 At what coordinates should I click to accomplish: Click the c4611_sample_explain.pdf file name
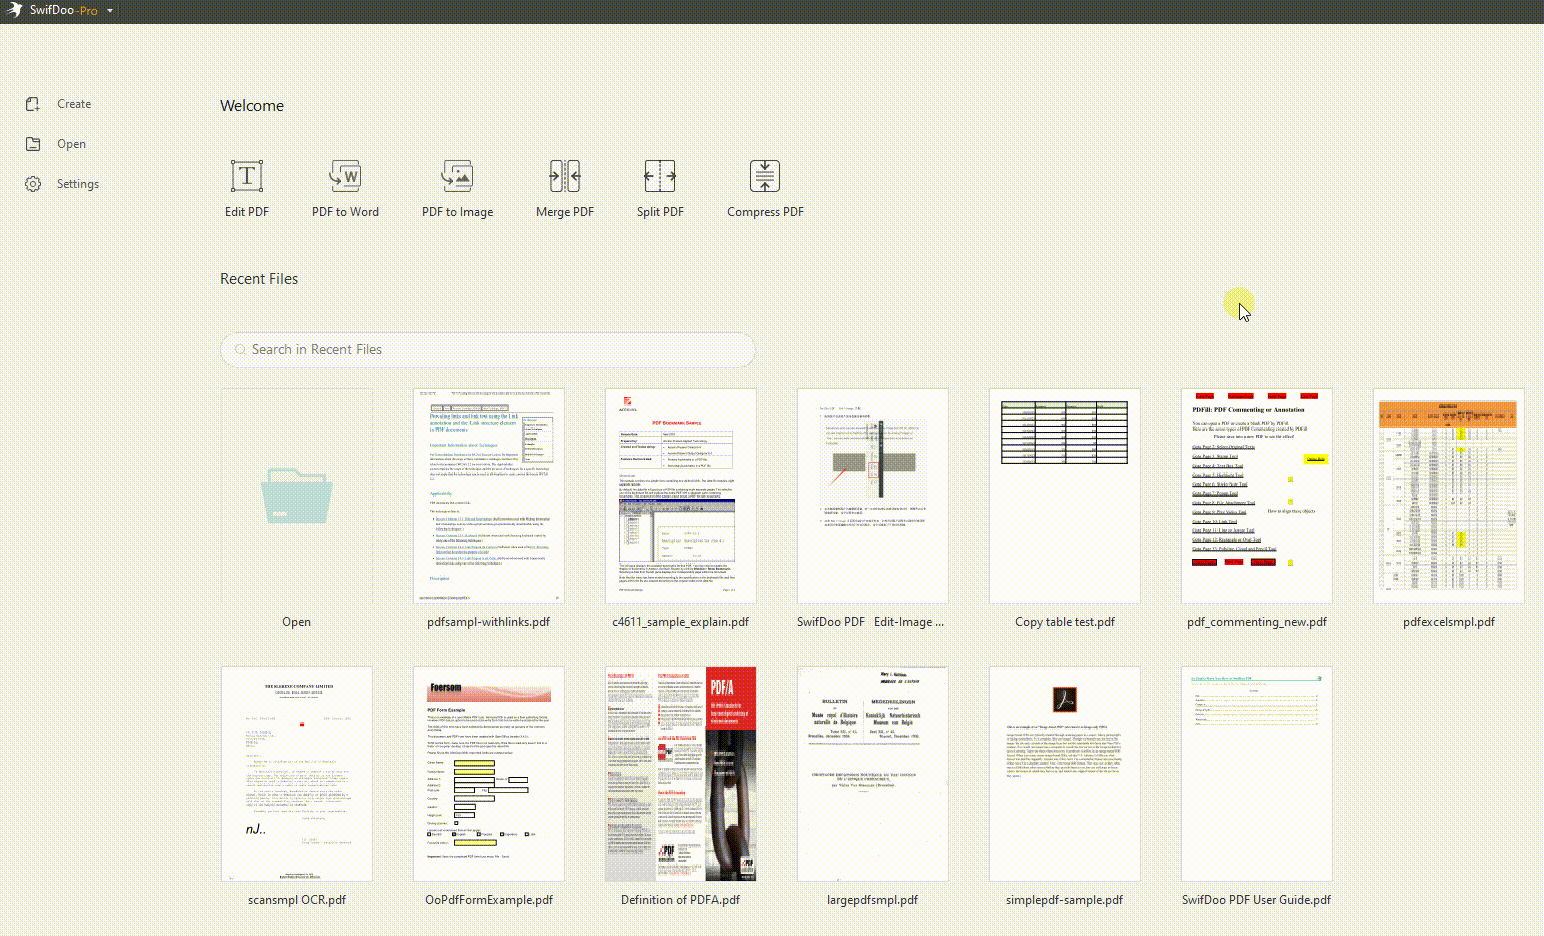[x=681, y=622]
